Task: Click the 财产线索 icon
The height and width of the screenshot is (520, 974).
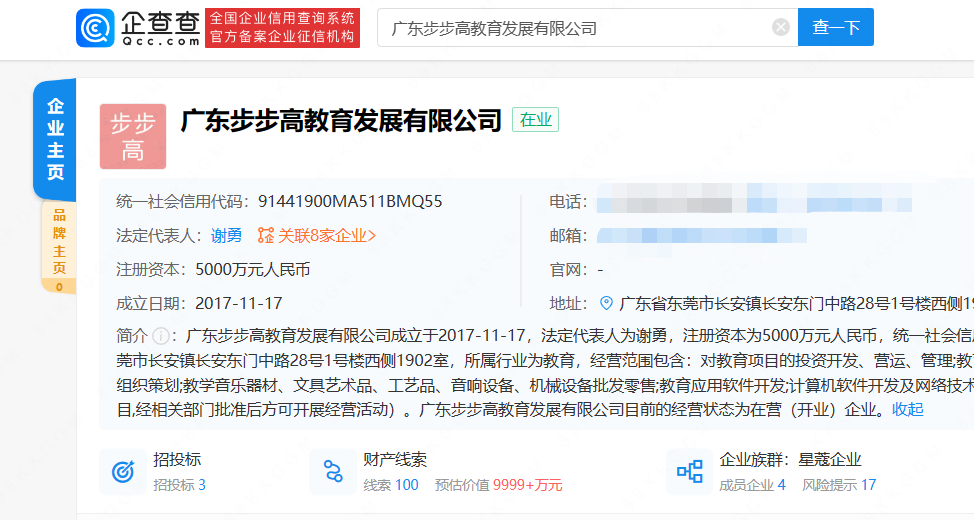Action: click(333, 472)
